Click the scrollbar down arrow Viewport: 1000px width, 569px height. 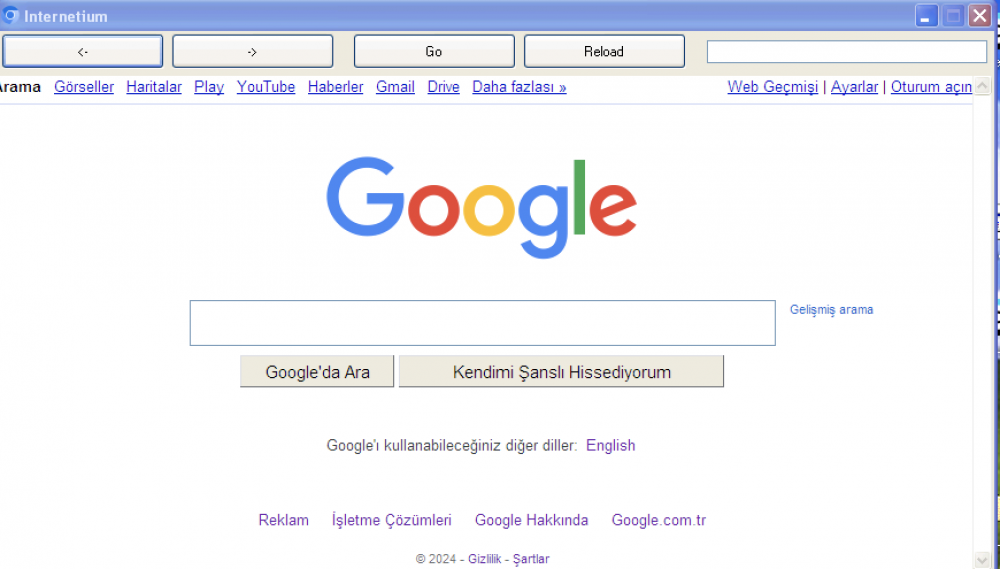(982, 560)
